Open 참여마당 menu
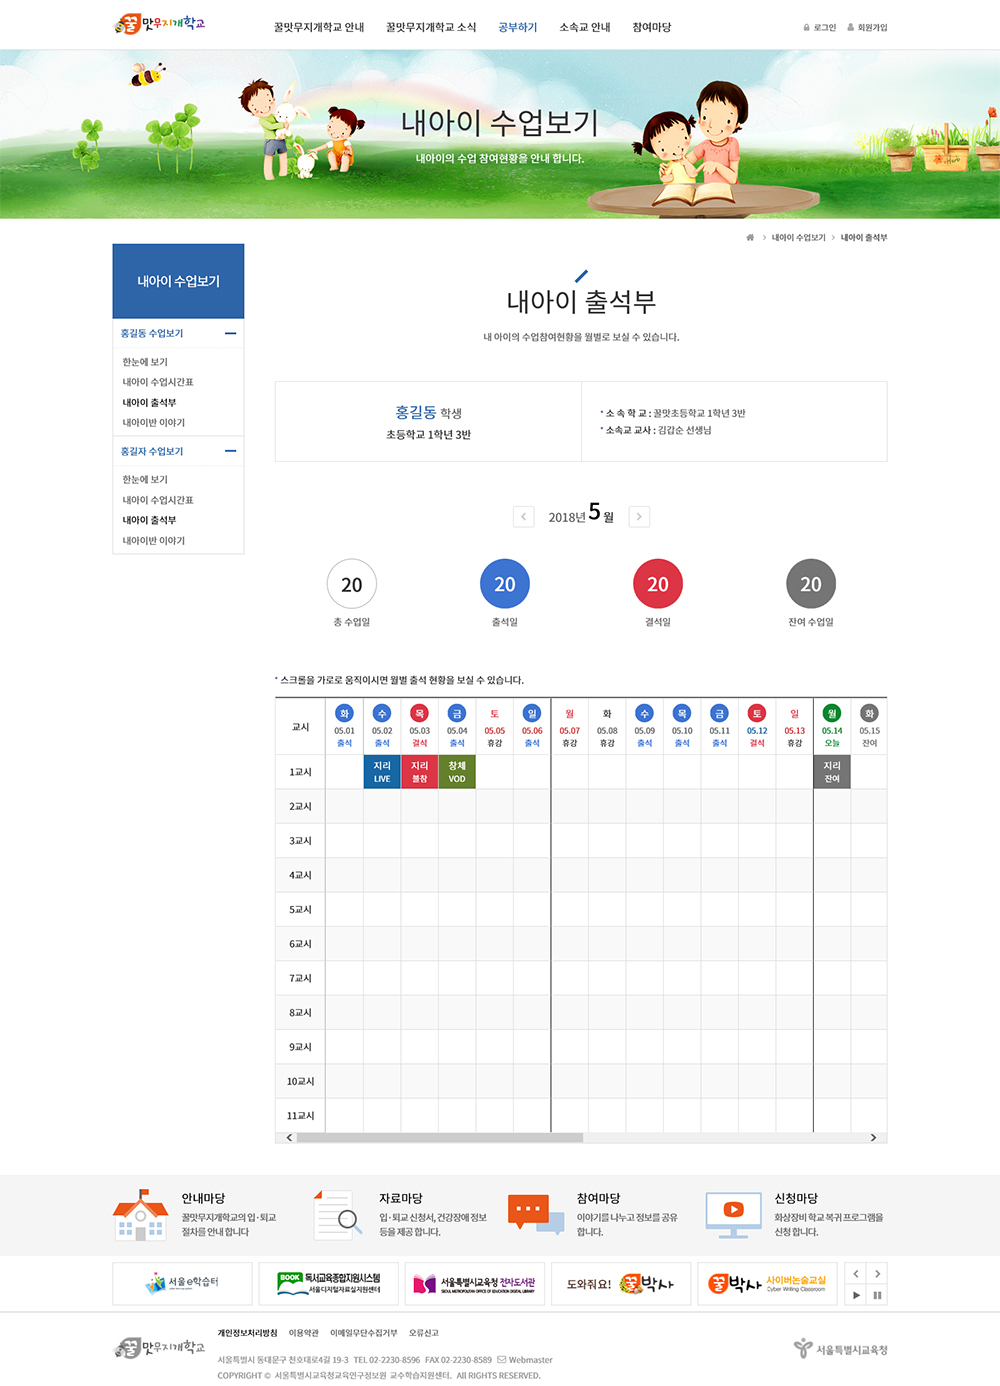Image resolution: width=1000 pixels, height=1386 pixels. click(x=652, y=28)
